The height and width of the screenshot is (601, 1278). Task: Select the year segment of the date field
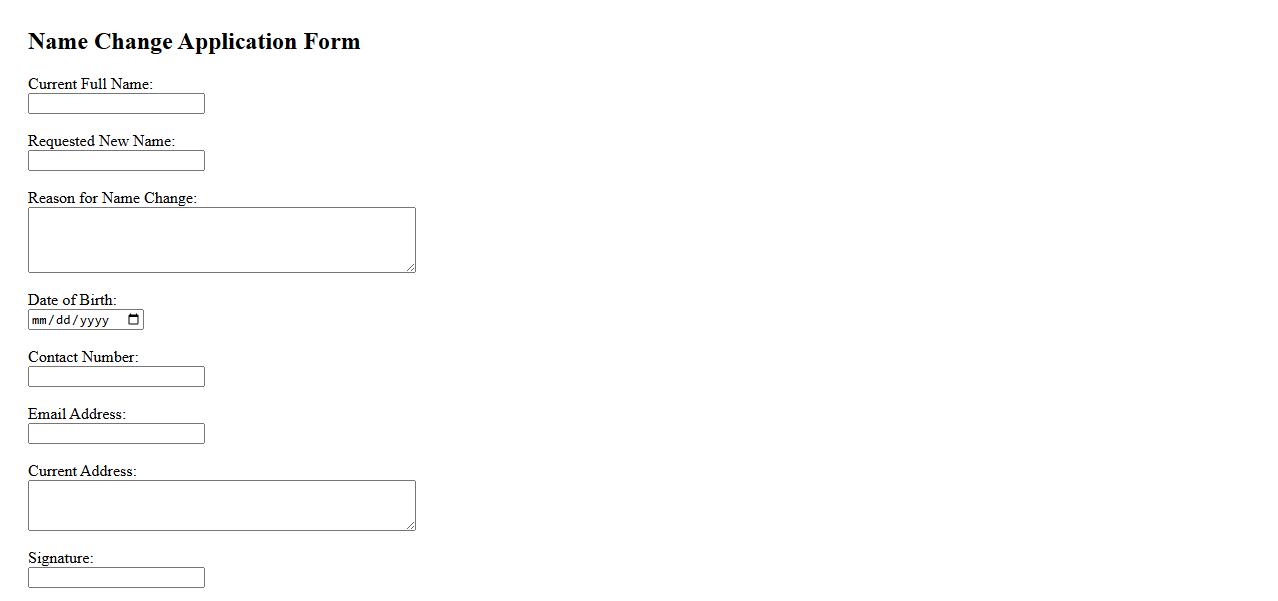click(94, 320)
